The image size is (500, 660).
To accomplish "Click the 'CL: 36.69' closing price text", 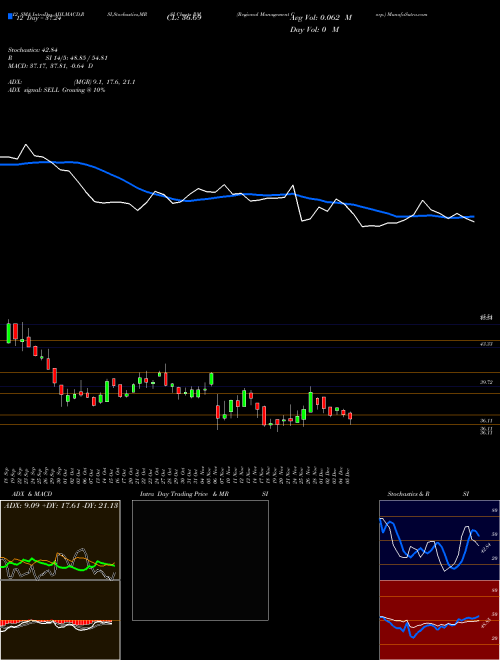I will click(x=184, y=18).
